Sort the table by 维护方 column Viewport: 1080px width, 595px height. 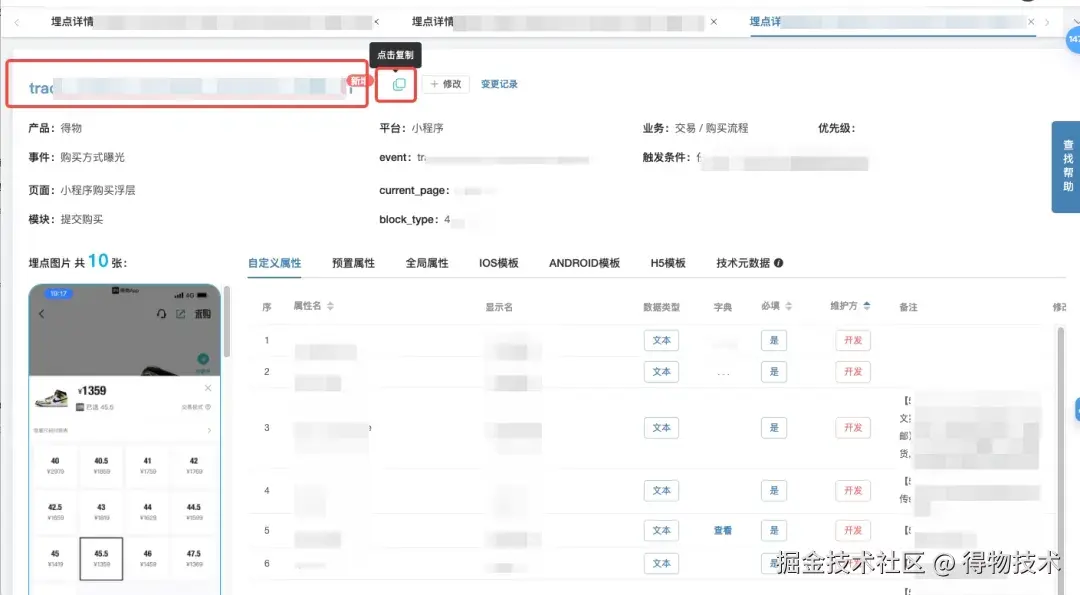(x=866, y=306)
